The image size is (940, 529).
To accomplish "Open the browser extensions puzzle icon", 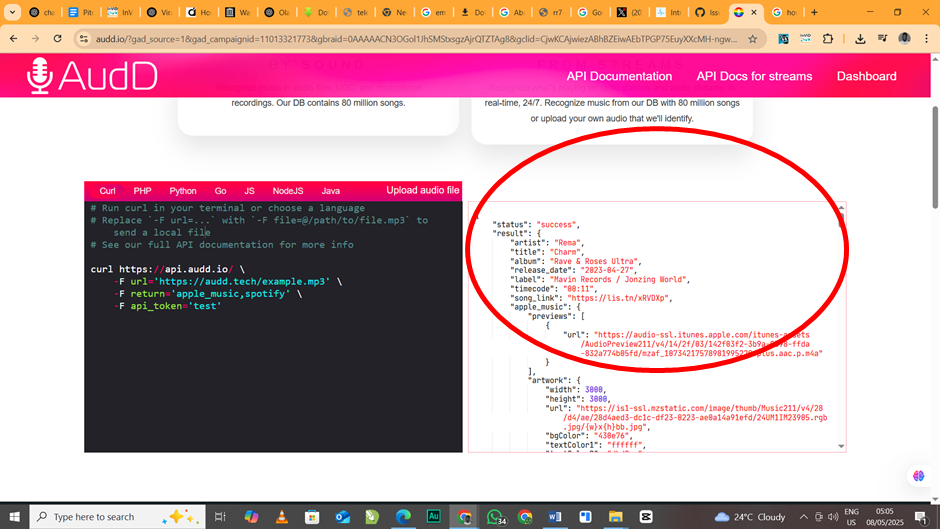I will click(x=828, y=38).
